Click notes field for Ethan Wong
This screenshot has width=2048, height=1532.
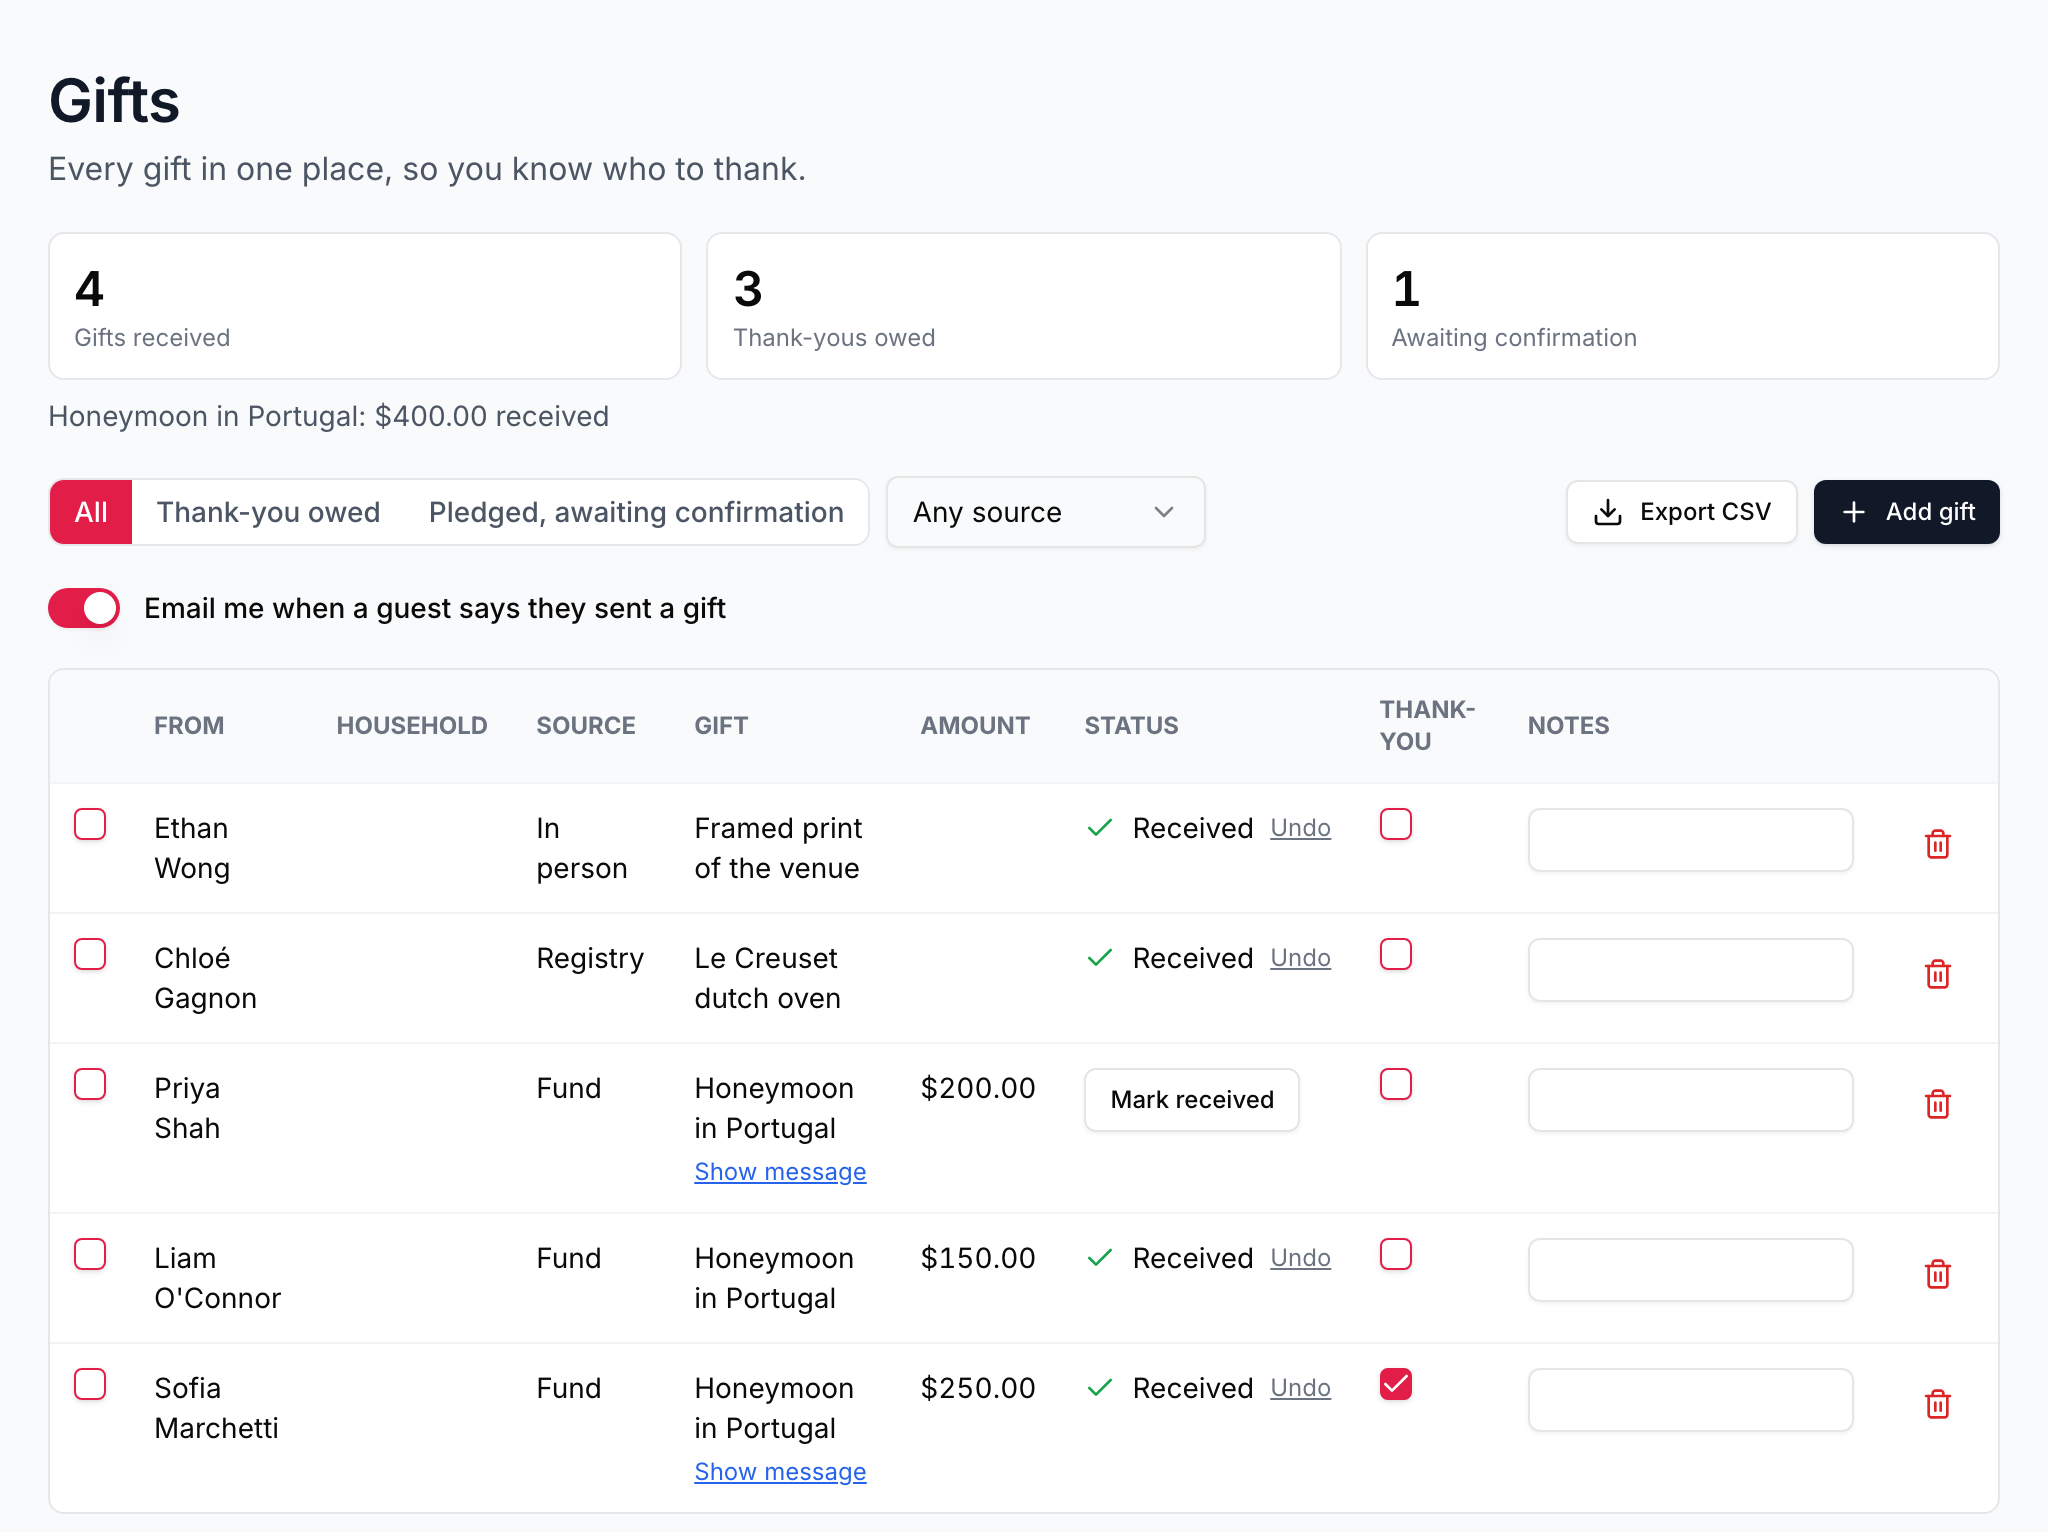pyautogui.click(x=1690, y=840)
